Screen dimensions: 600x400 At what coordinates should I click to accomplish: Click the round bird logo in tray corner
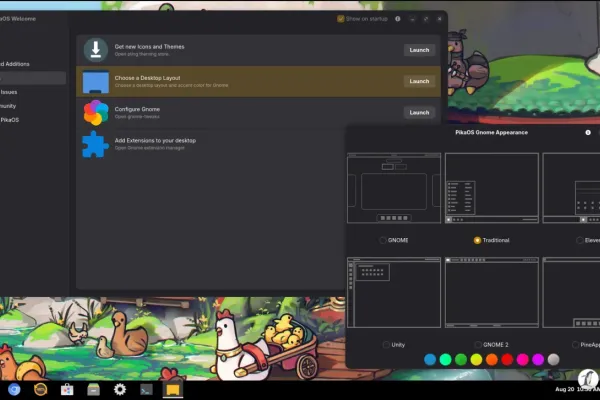(588, 379)
